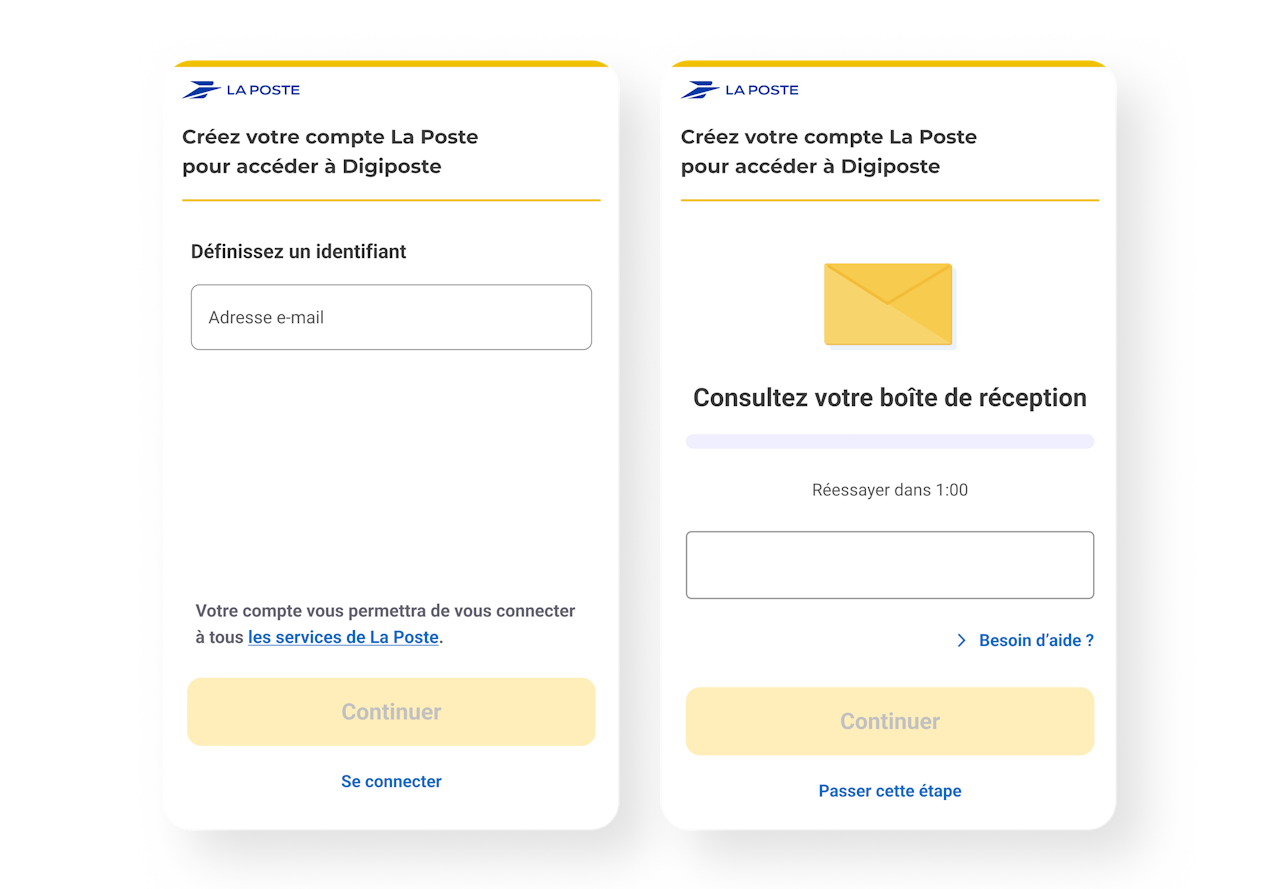The image size is (1280, 889).
Task: Click the LA POSTE wordmark on left card
Action: coord(263,90)
